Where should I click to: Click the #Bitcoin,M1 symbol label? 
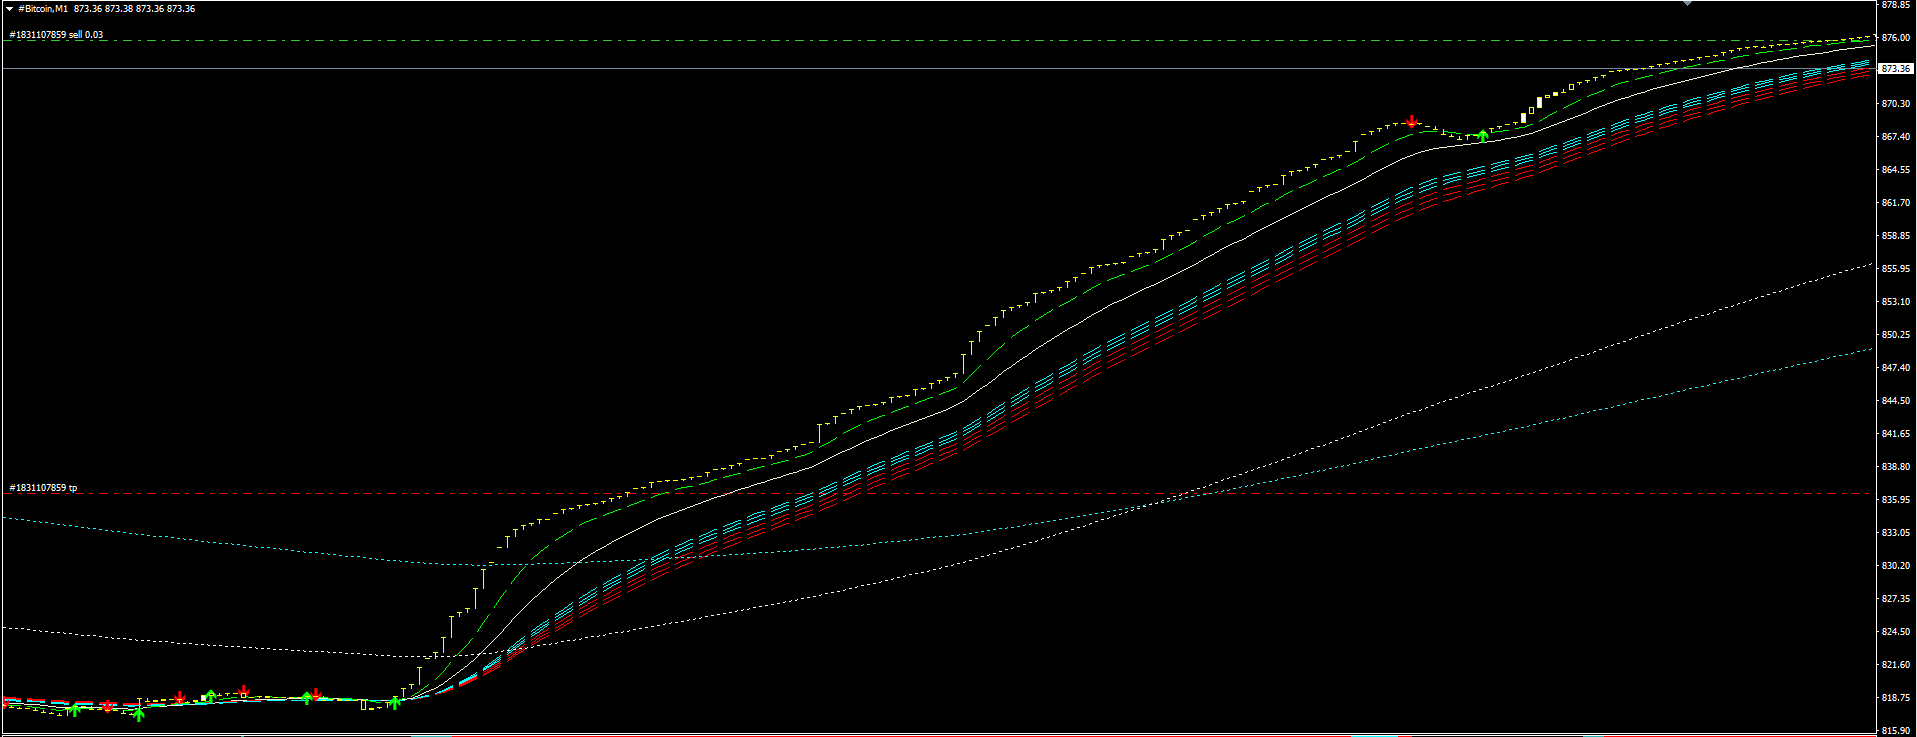tap(43, 9)
